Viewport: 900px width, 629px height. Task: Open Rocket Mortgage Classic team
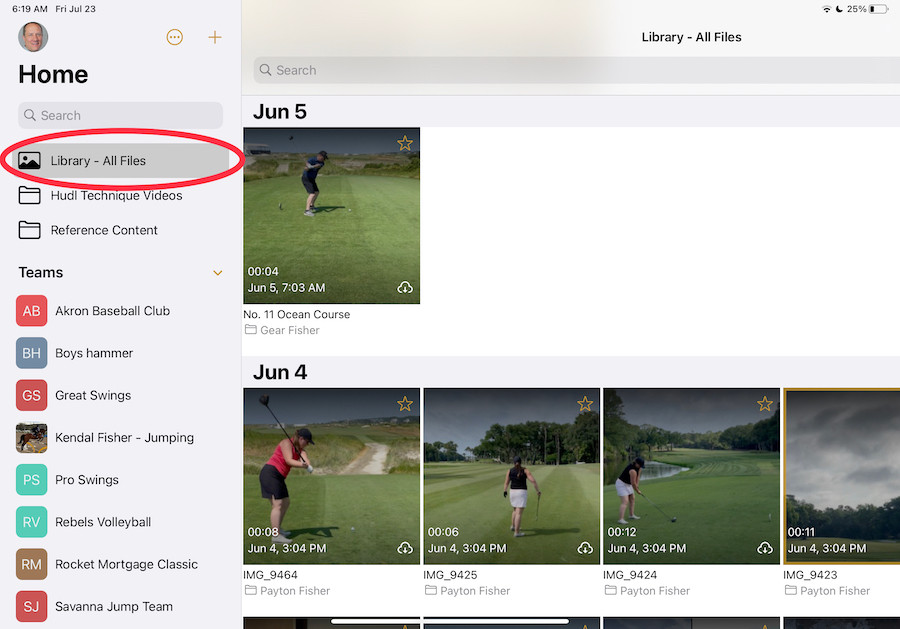(x=121, y=564)
